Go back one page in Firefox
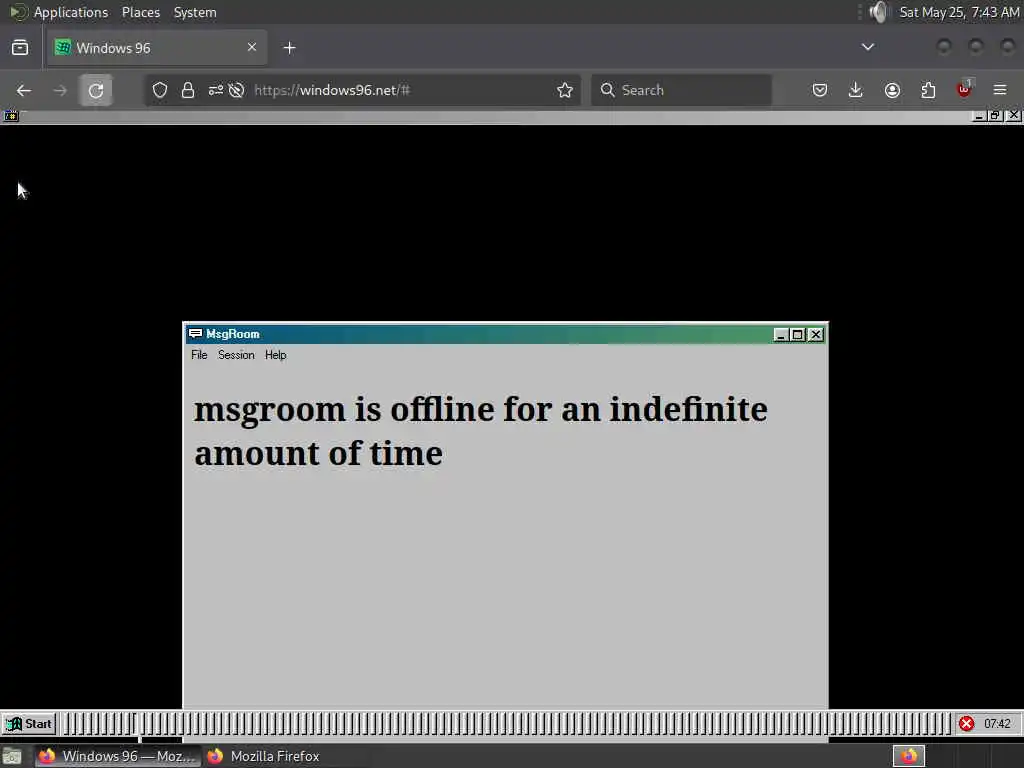The width and height of the screenshot is (1024, 768). click(x=24, y=90)
